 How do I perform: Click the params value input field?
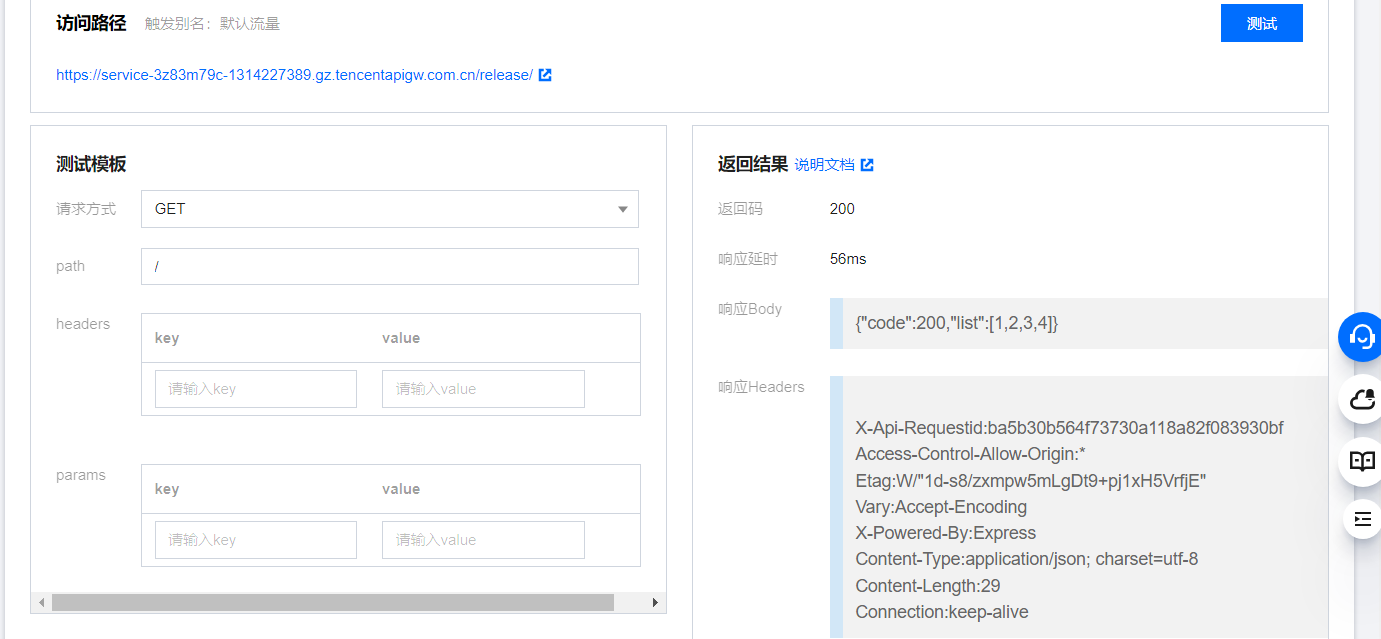point(483,540)
